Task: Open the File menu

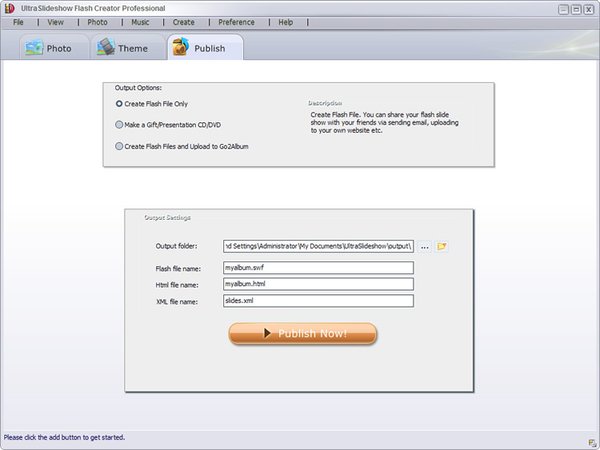Action: (18, 22)
